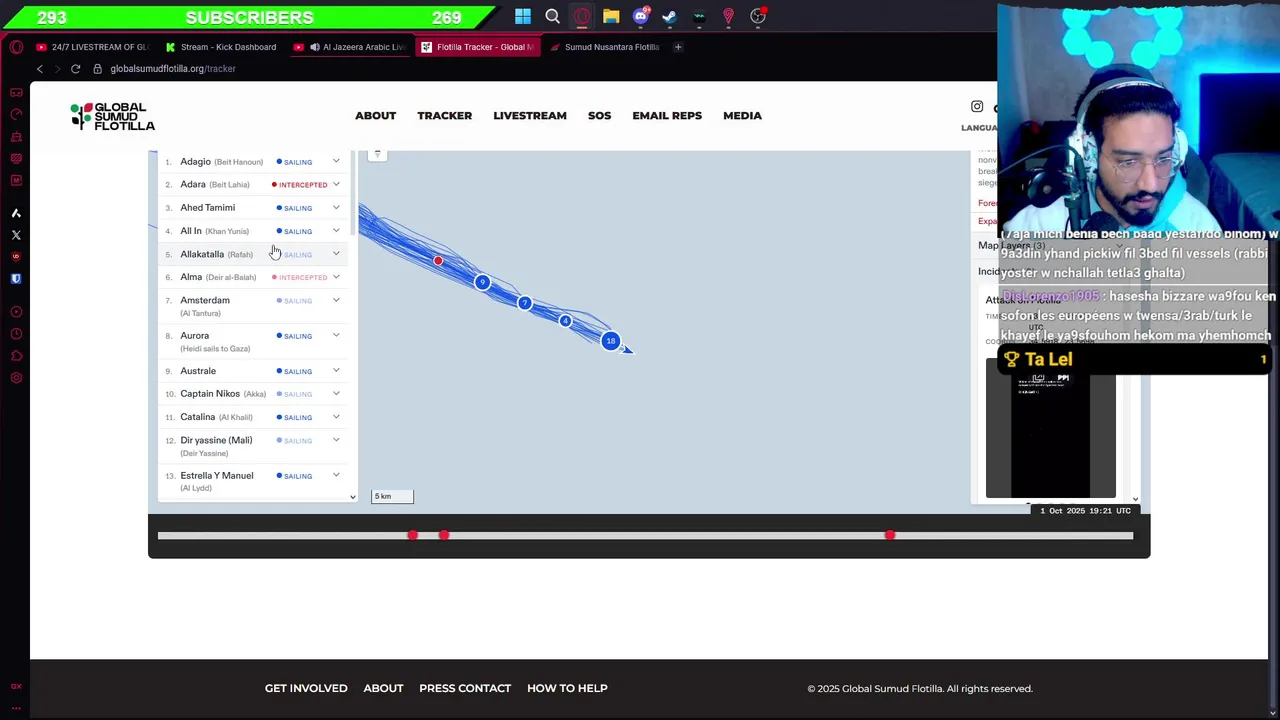Open the Windows Start menu icon
Image resolution: width=1280 pixels, height=720 pixels.
(x=523, y=16)
